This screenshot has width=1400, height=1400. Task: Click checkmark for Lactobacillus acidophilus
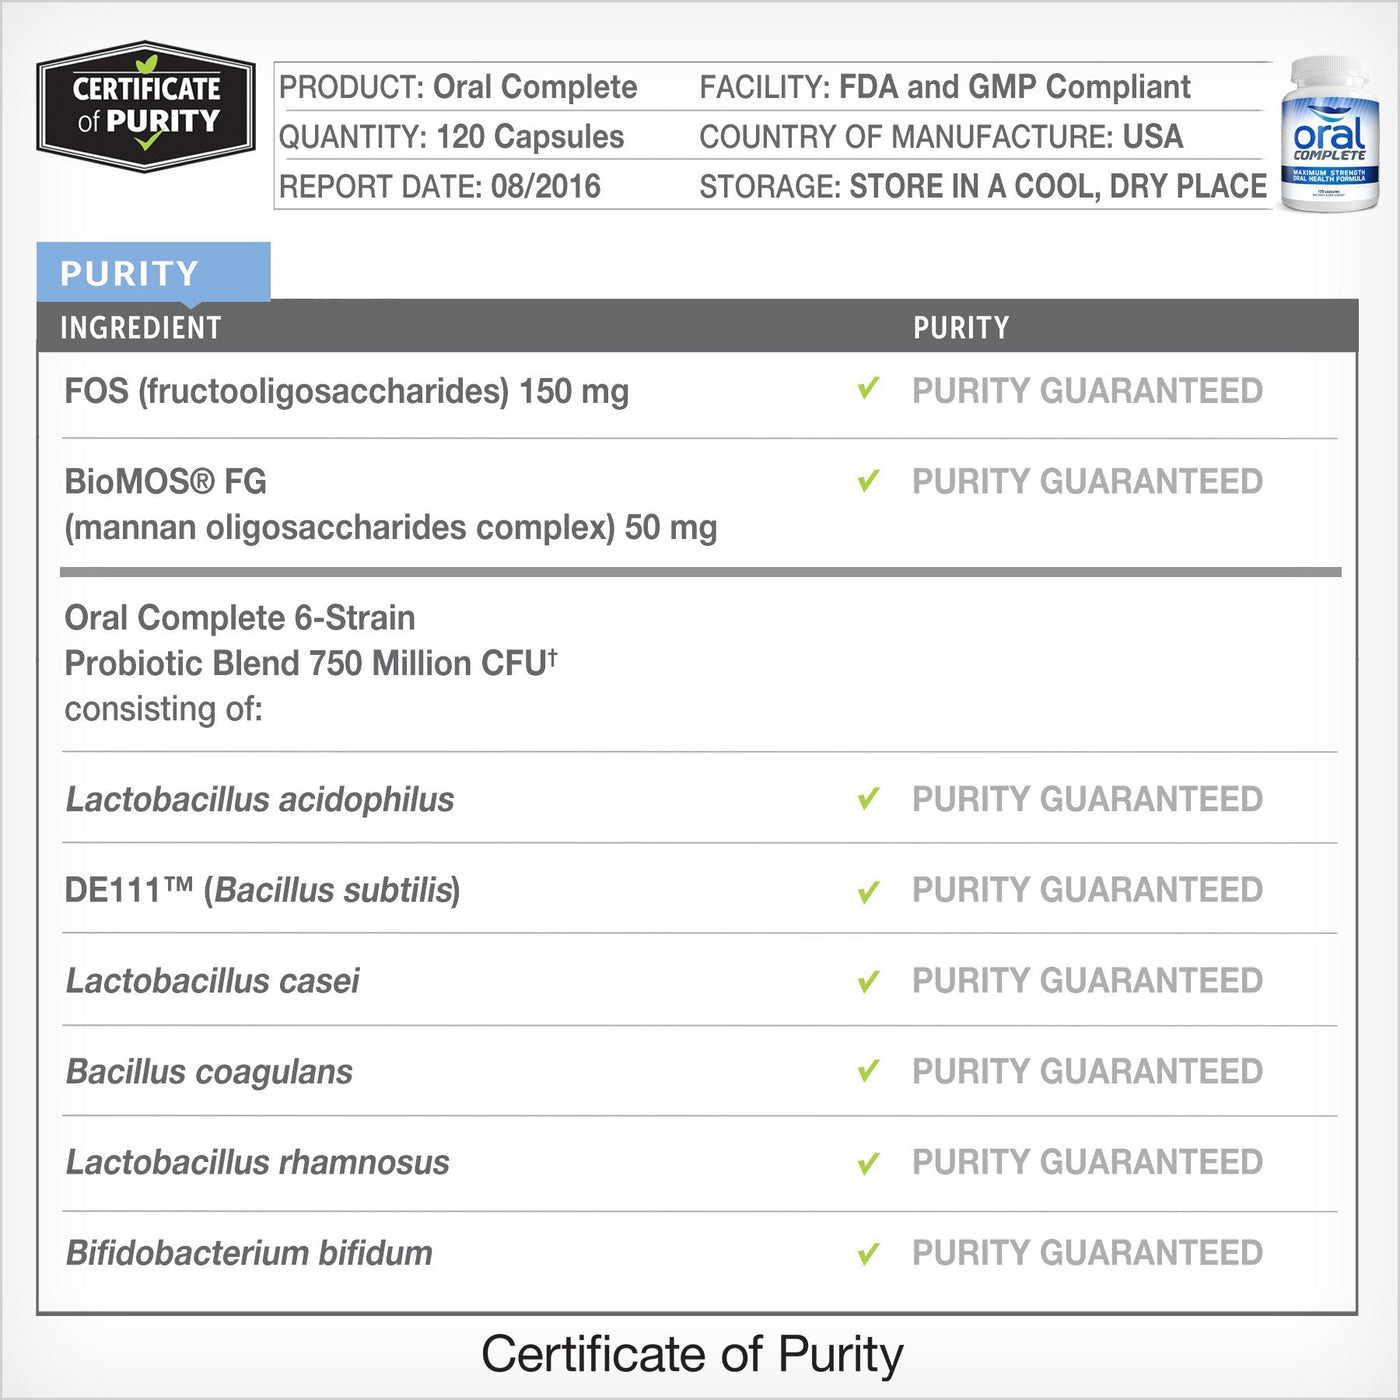(x=868, y=799)
